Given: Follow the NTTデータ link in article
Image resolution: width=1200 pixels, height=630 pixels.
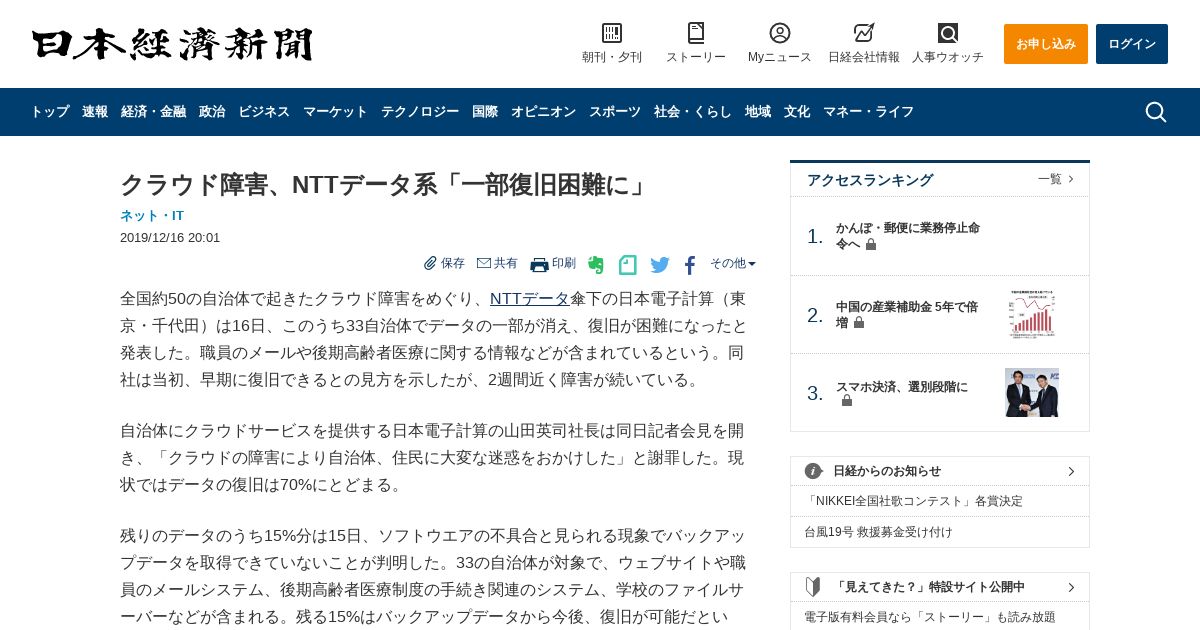Looking at the screenshot, I should click(530, 299).
